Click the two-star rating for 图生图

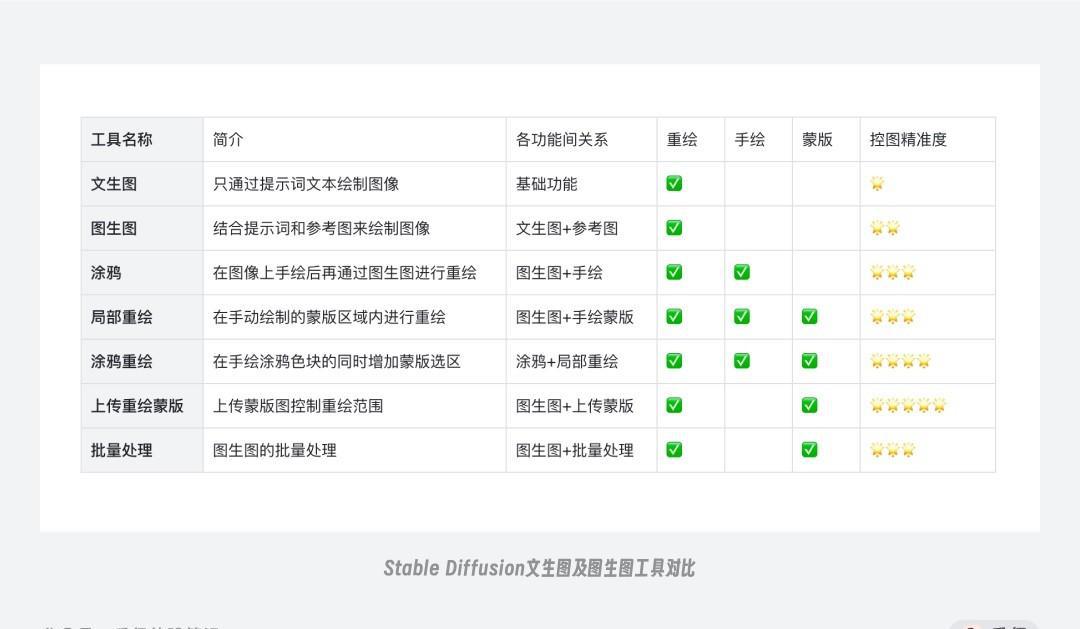885,228
